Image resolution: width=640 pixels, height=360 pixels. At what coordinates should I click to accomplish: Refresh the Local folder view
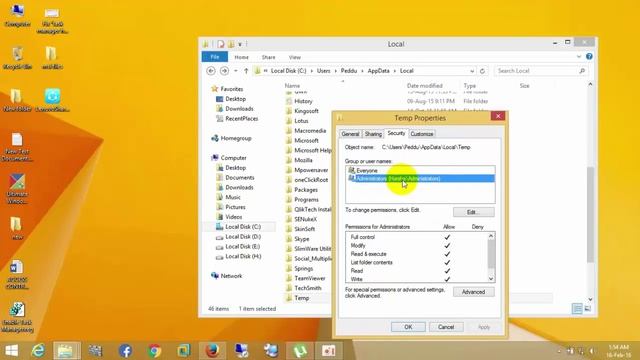point(482,71)
